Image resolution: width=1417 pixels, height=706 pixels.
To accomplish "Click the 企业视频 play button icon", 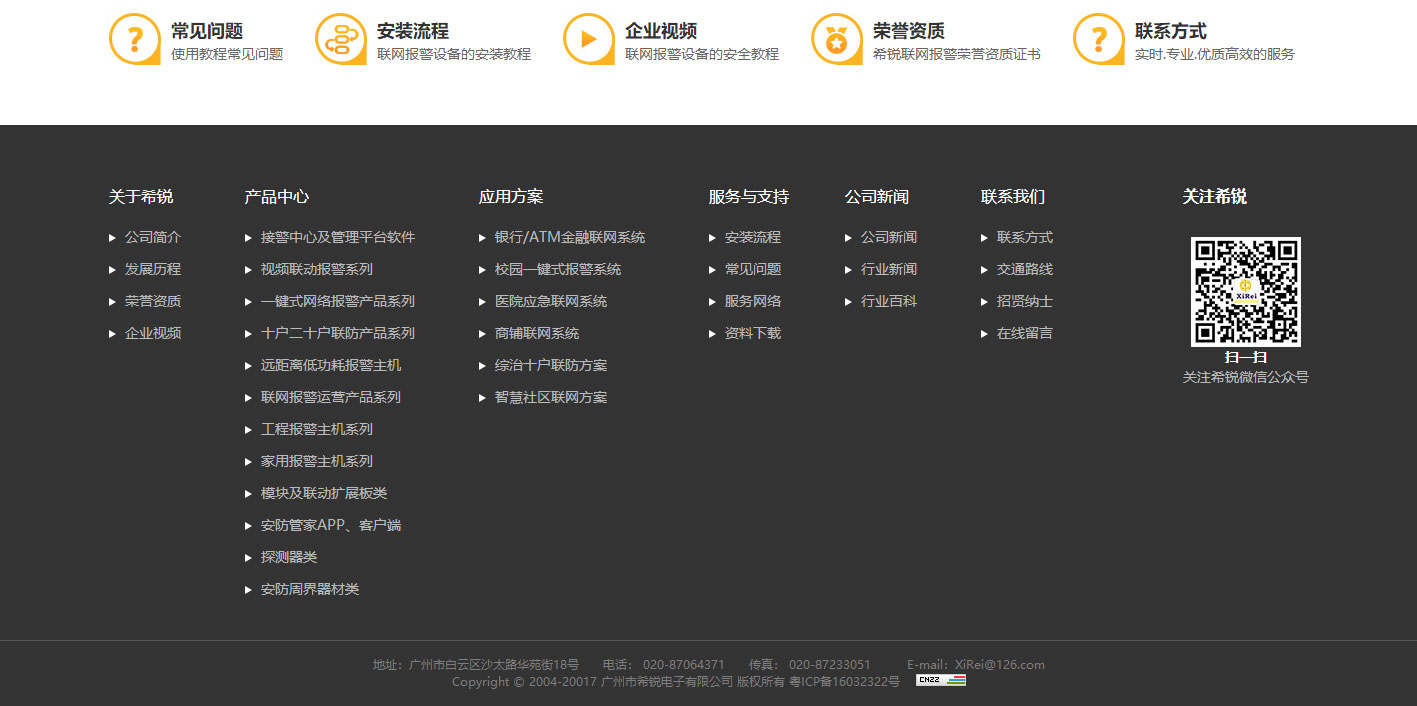I will [588, 39].
